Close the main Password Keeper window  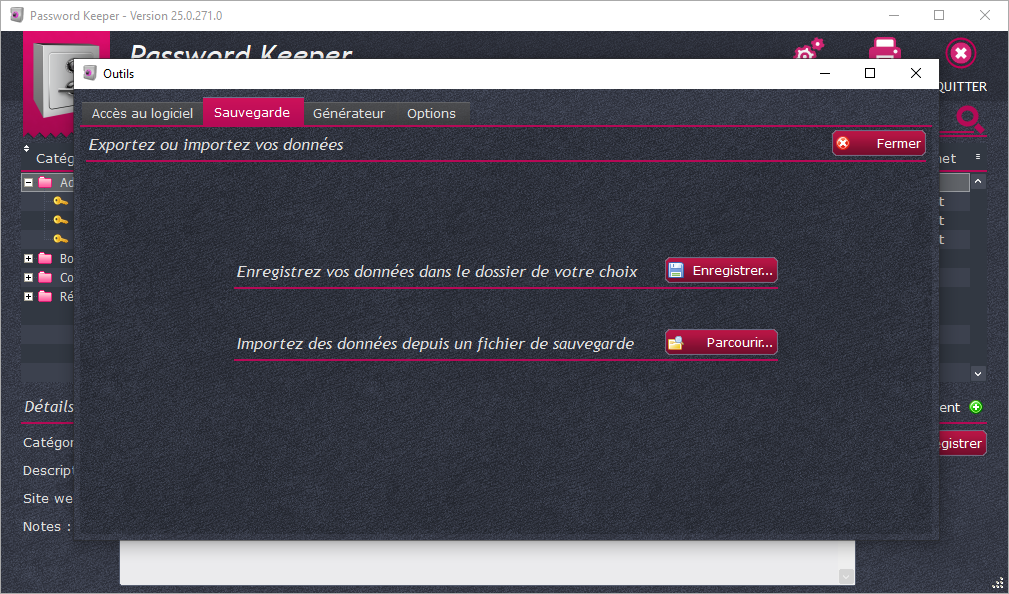985,15
